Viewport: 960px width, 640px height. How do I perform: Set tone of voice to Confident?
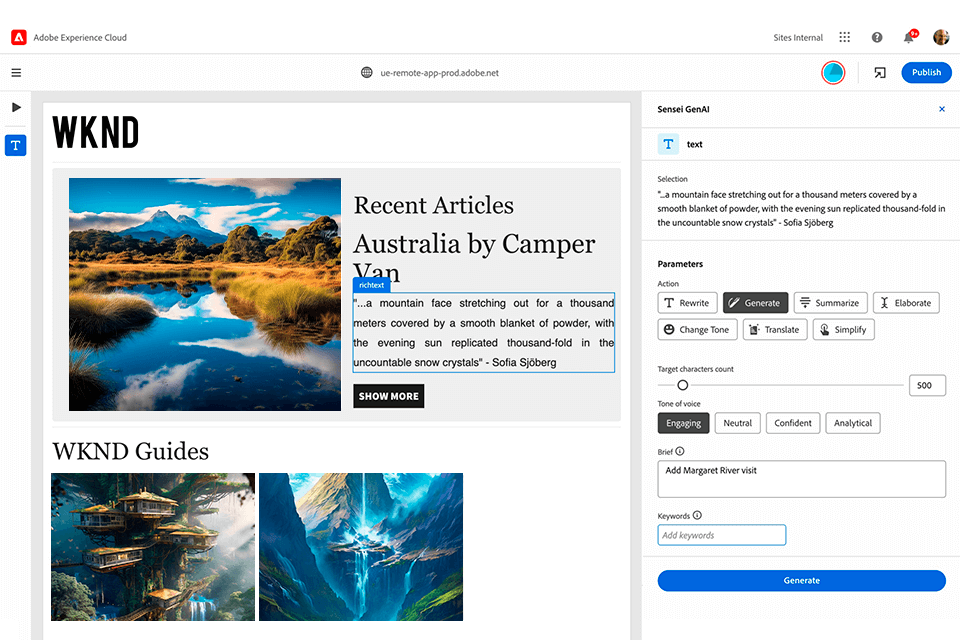coord(792,423)
